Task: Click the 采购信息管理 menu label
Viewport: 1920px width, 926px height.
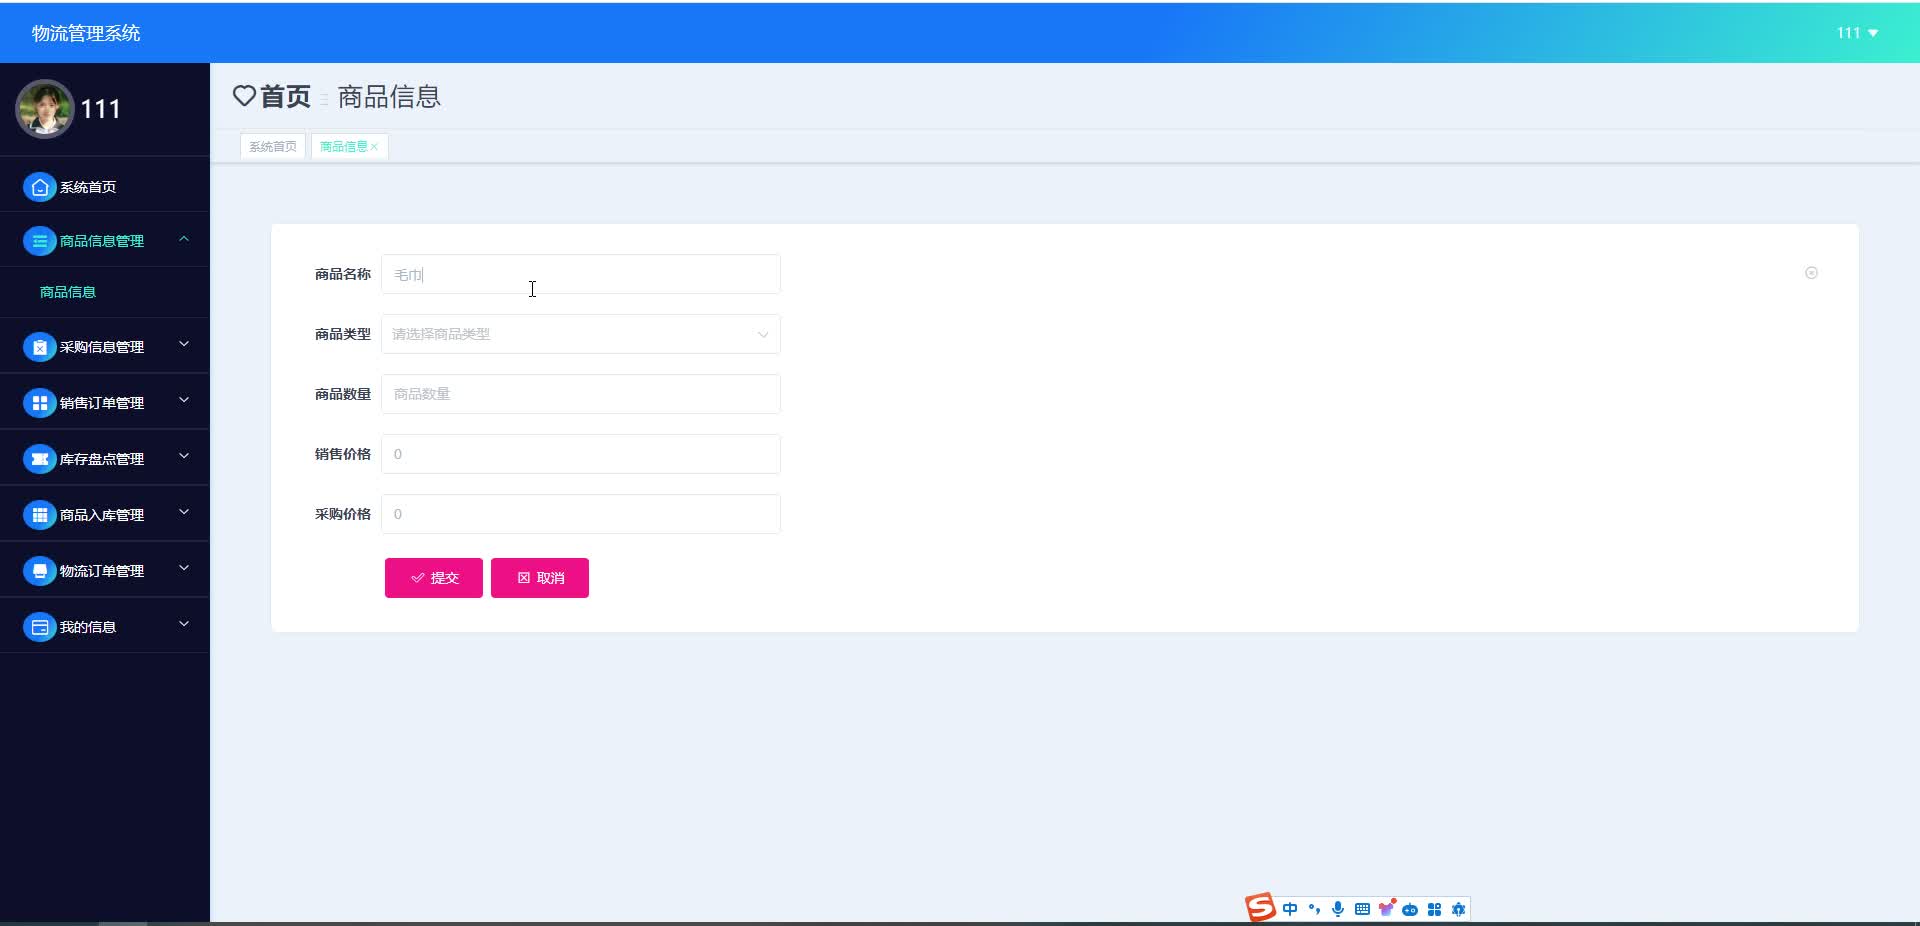Action: 102,347
